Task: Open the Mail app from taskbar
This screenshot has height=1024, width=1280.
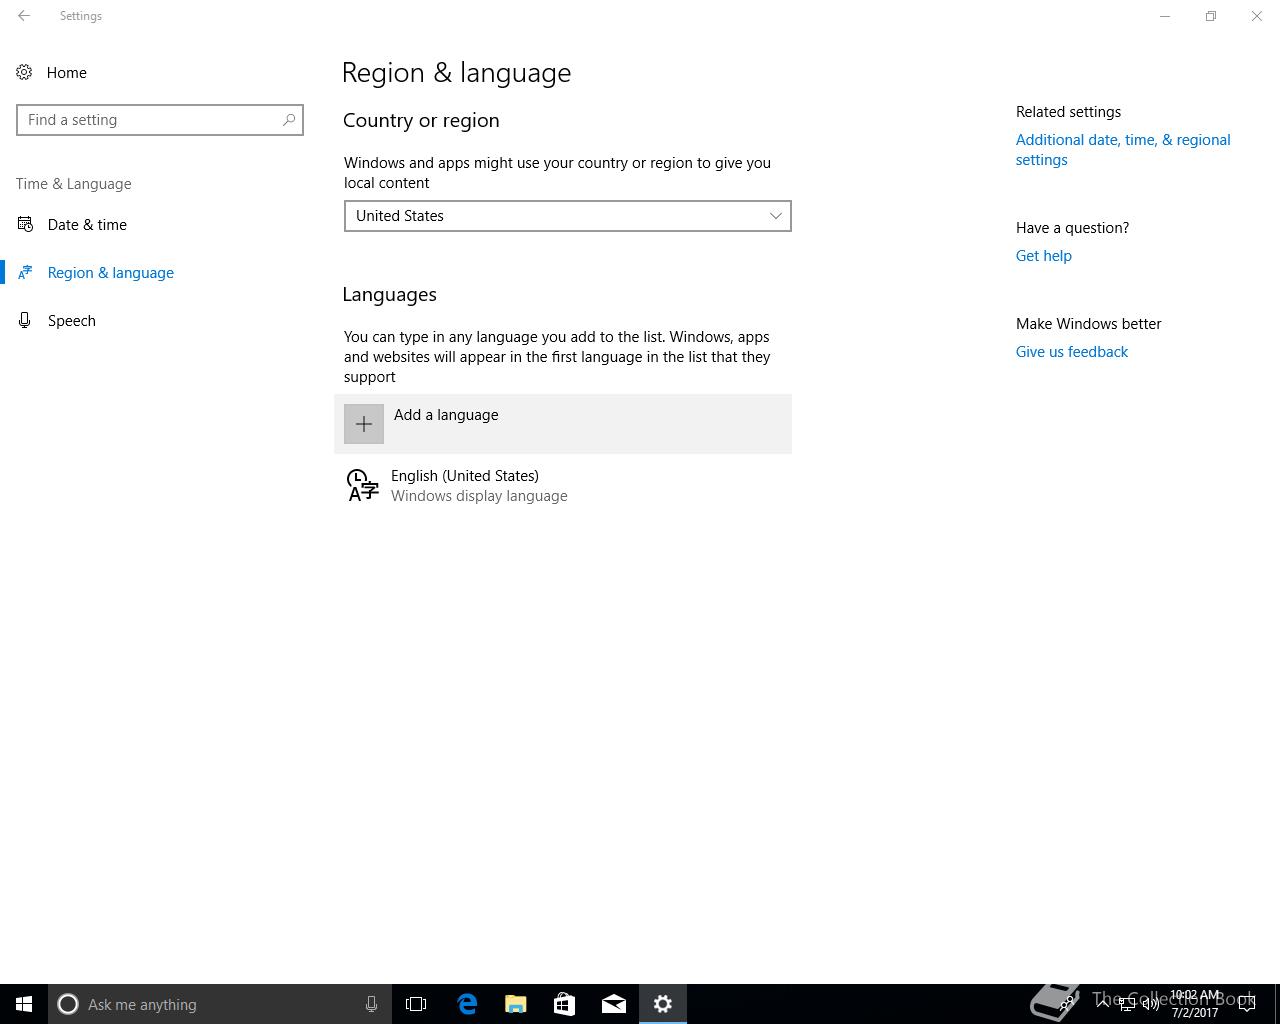Action: 614,1004
